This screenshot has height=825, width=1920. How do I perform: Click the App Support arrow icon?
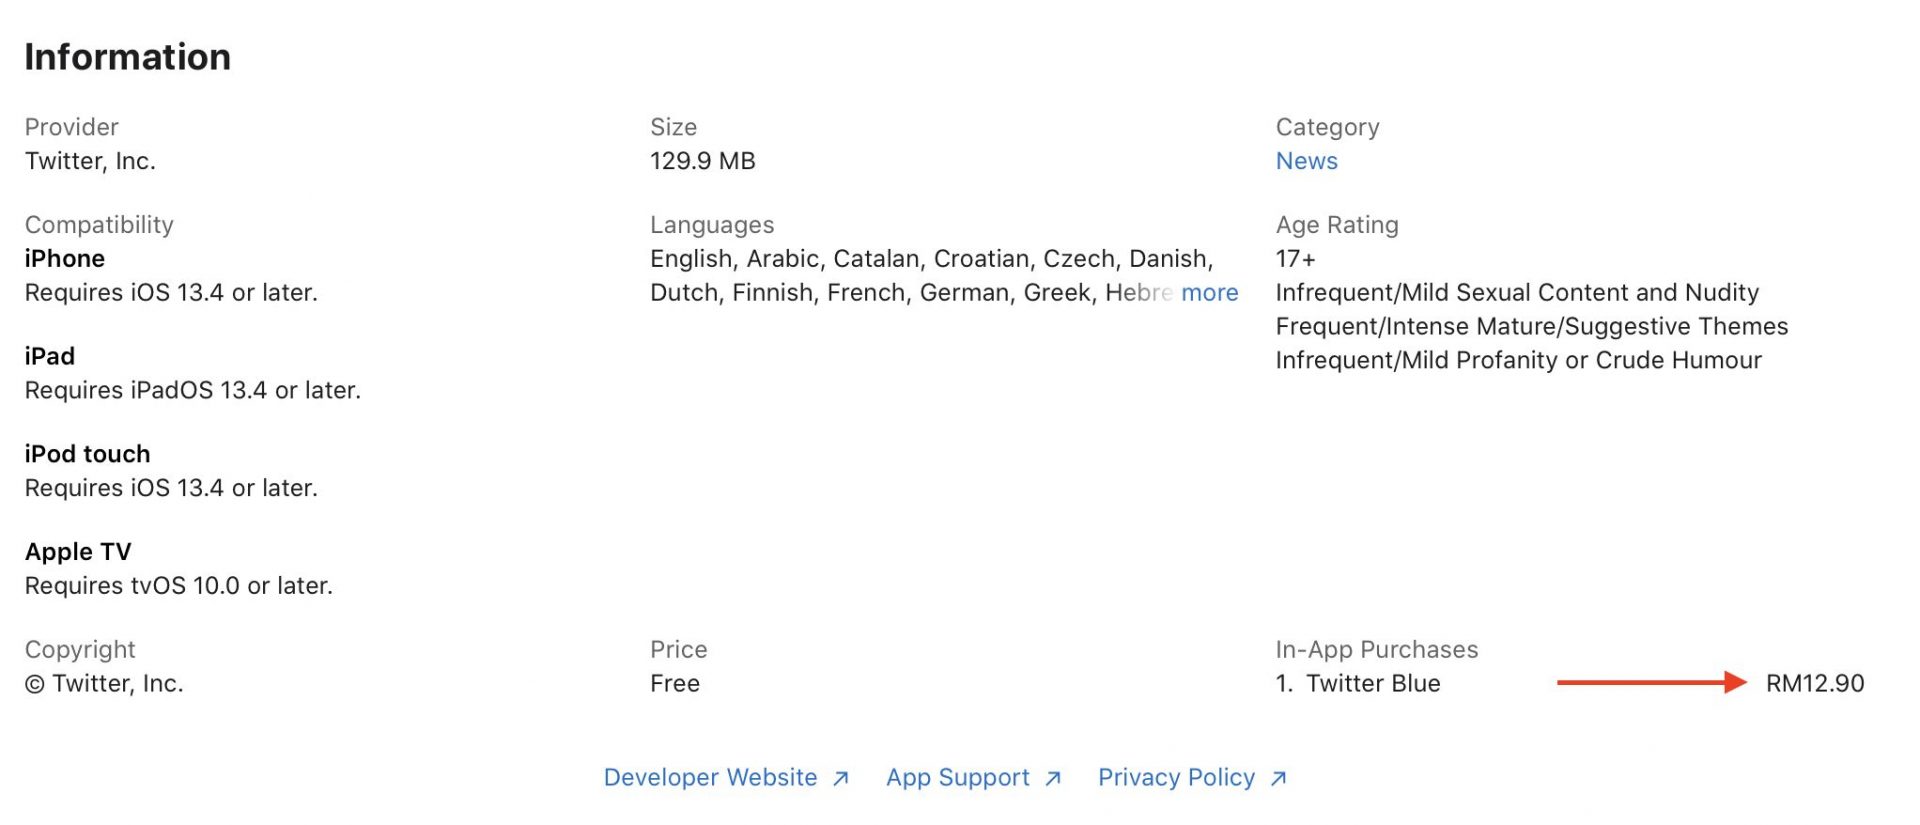(1053, 779)
